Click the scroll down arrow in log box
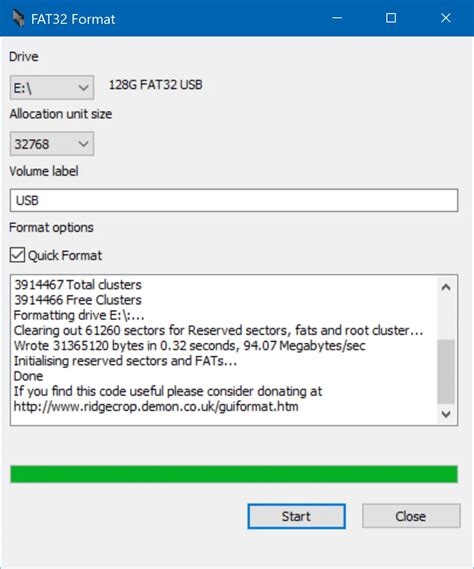The image size is (474, 569). coord(446,414)
